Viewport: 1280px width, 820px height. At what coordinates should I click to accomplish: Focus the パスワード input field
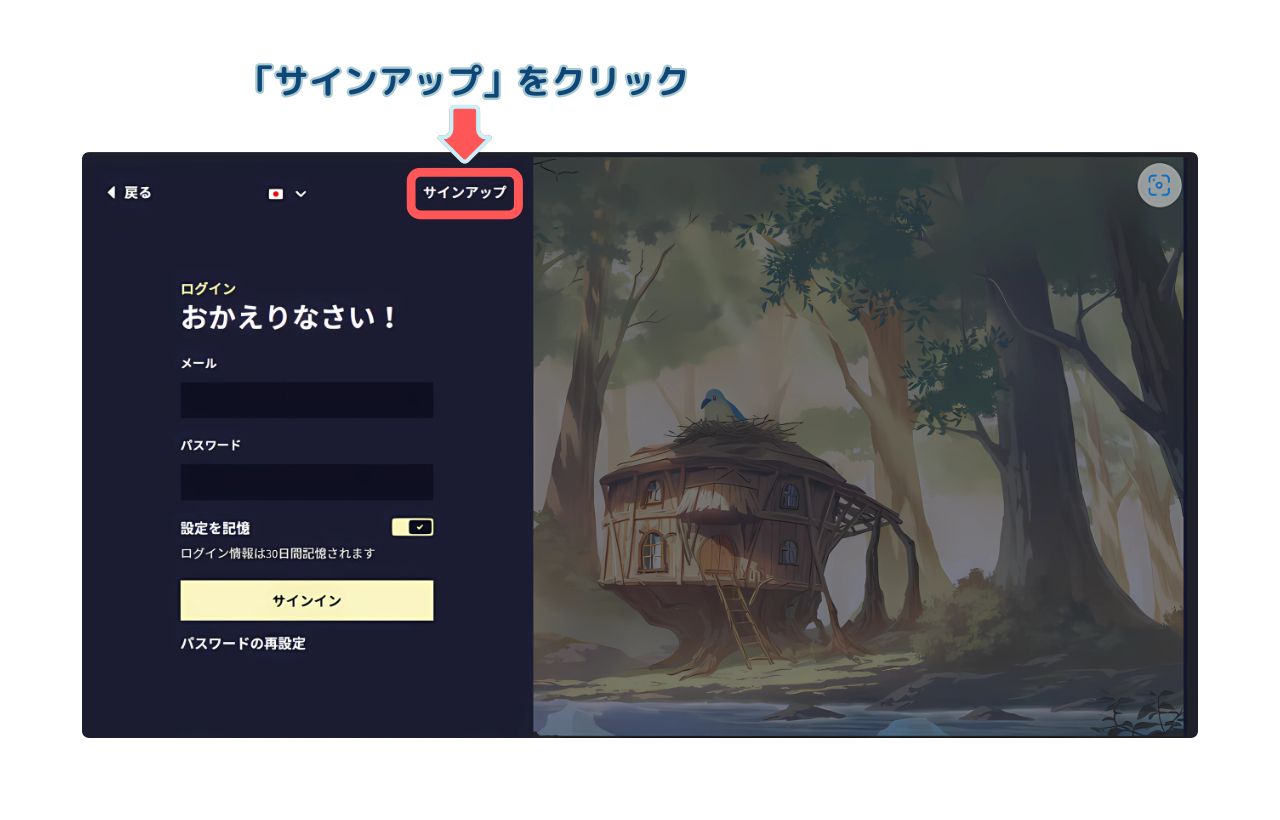(306, 482)
